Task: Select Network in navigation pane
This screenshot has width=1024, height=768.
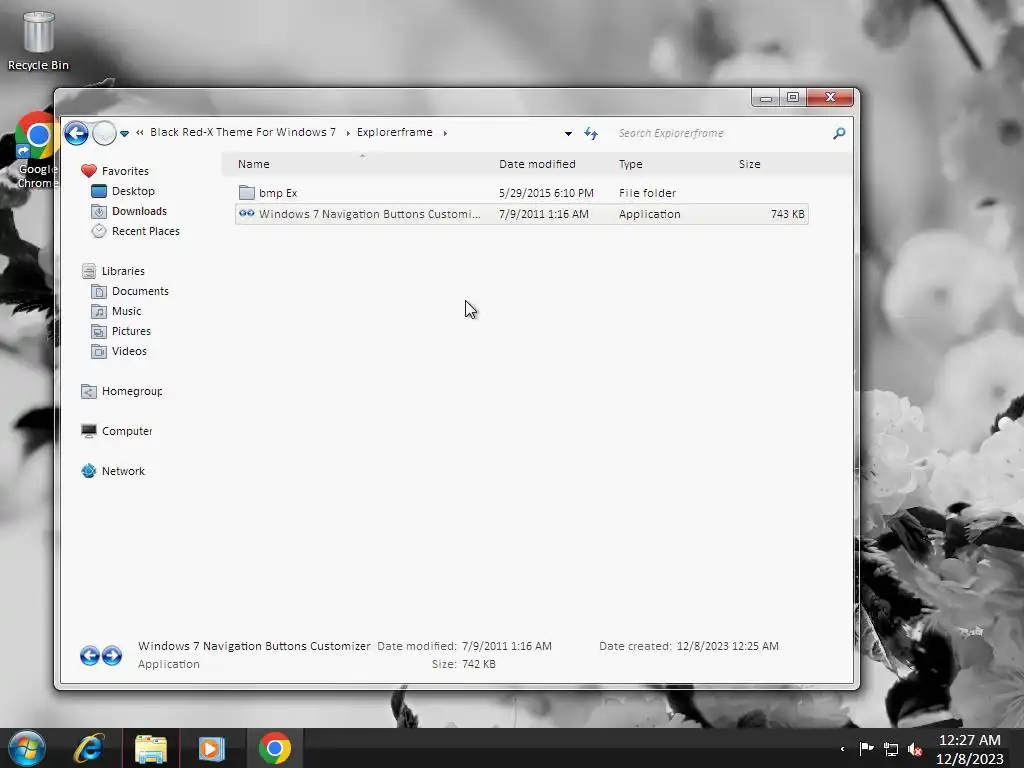Action: click(123, 471)
